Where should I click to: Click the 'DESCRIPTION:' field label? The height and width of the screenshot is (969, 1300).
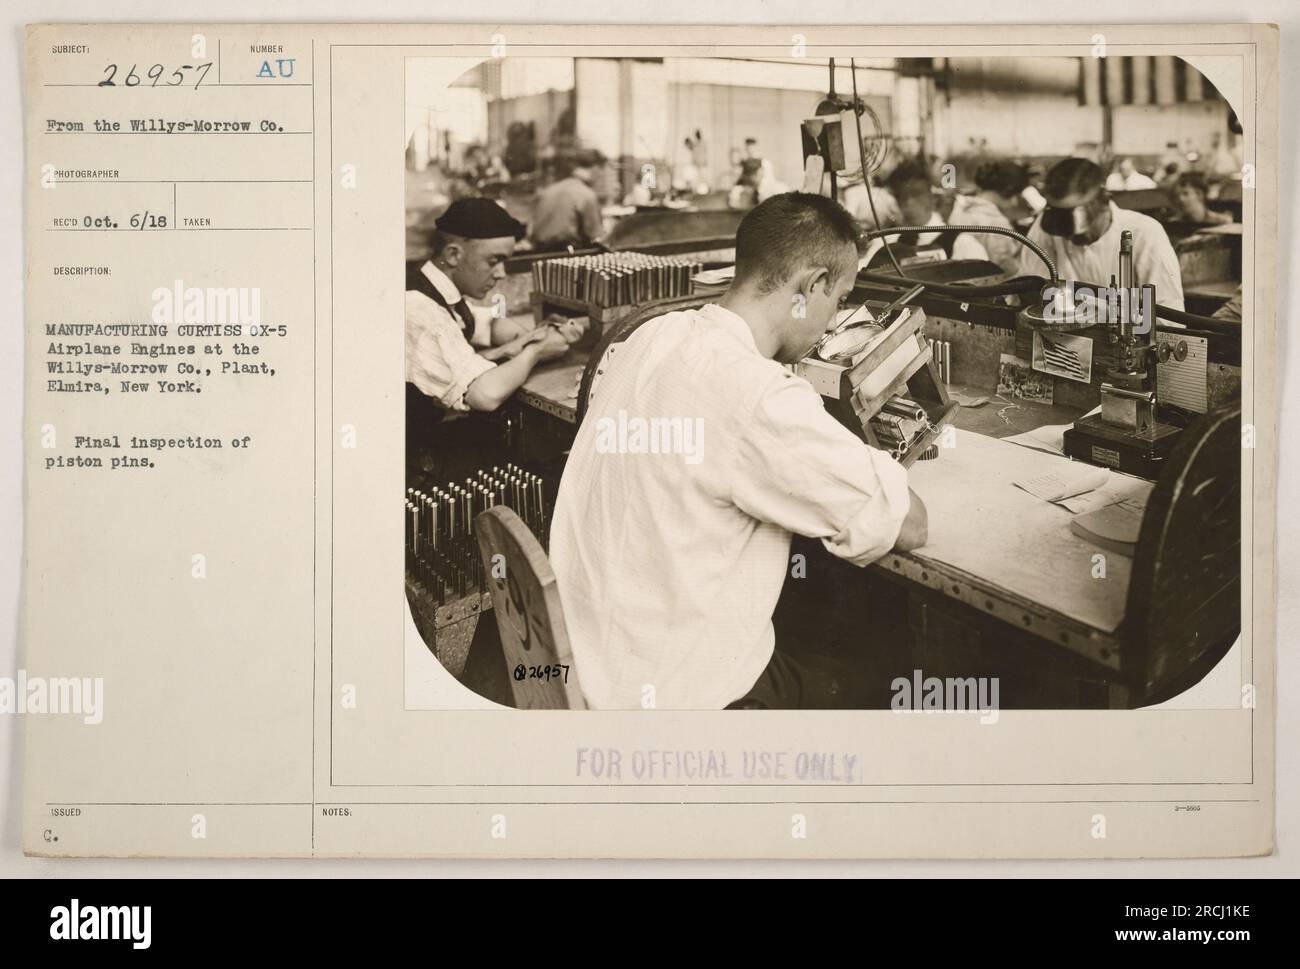coord(82,270)
